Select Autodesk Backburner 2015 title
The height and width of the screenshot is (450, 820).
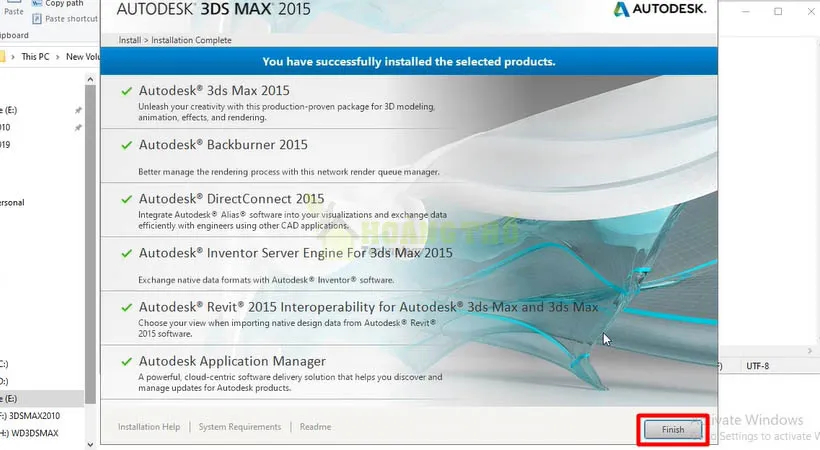tap(223, 145)
